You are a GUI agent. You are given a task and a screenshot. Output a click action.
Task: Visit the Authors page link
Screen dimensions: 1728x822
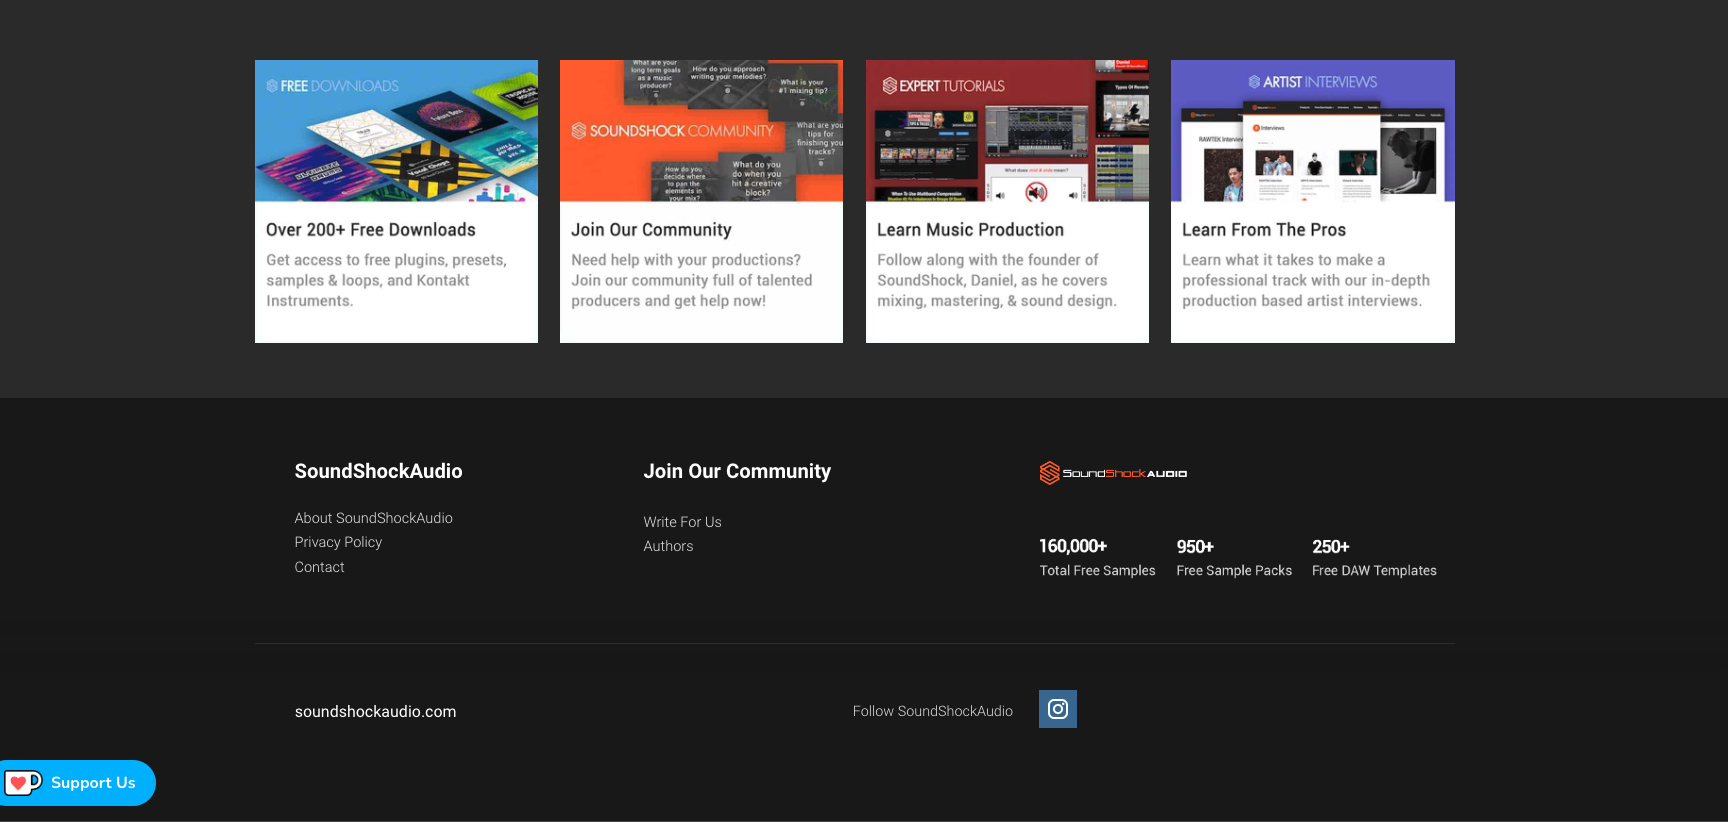(x=668, y=546)
